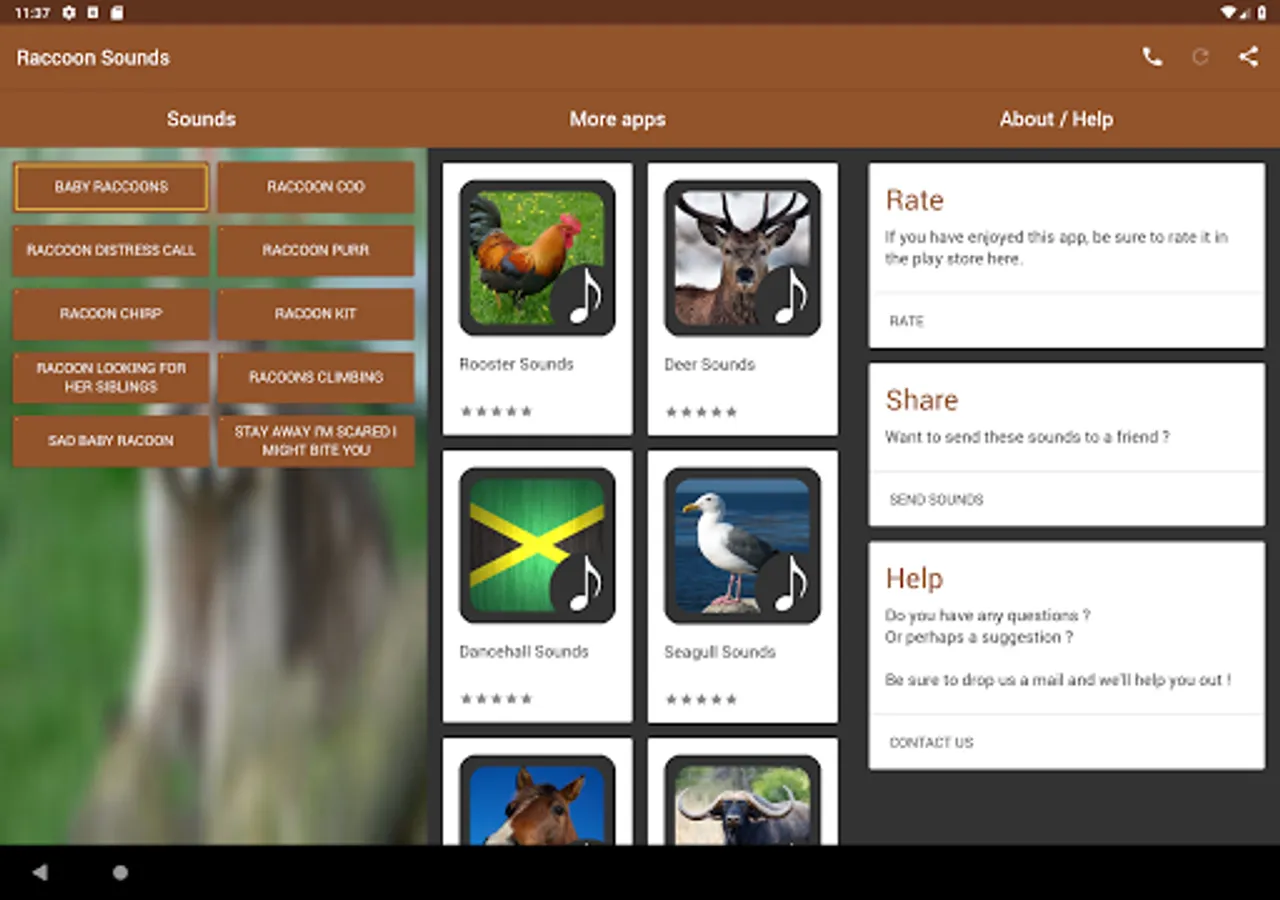Open the Deer Sounds app icon
Screen dimensions: 1280x900
click(x=742, y=258)
